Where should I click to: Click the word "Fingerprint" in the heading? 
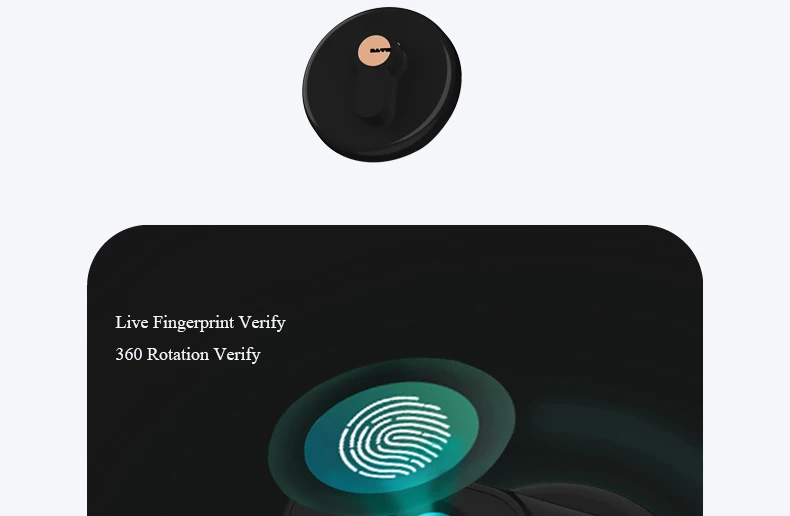pyautogui.click(x=193, y=322)
